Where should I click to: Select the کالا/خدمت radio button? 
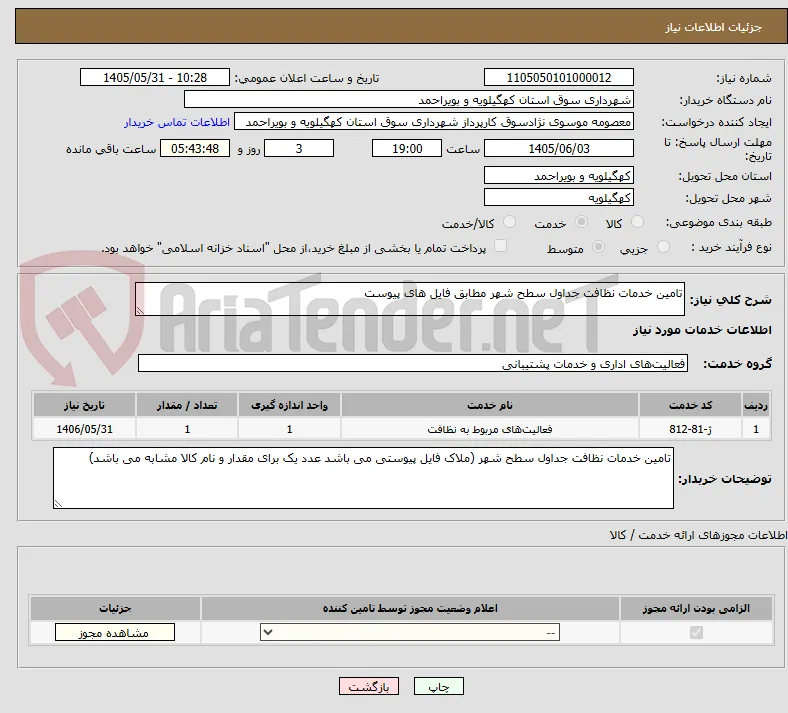[509, 222]
